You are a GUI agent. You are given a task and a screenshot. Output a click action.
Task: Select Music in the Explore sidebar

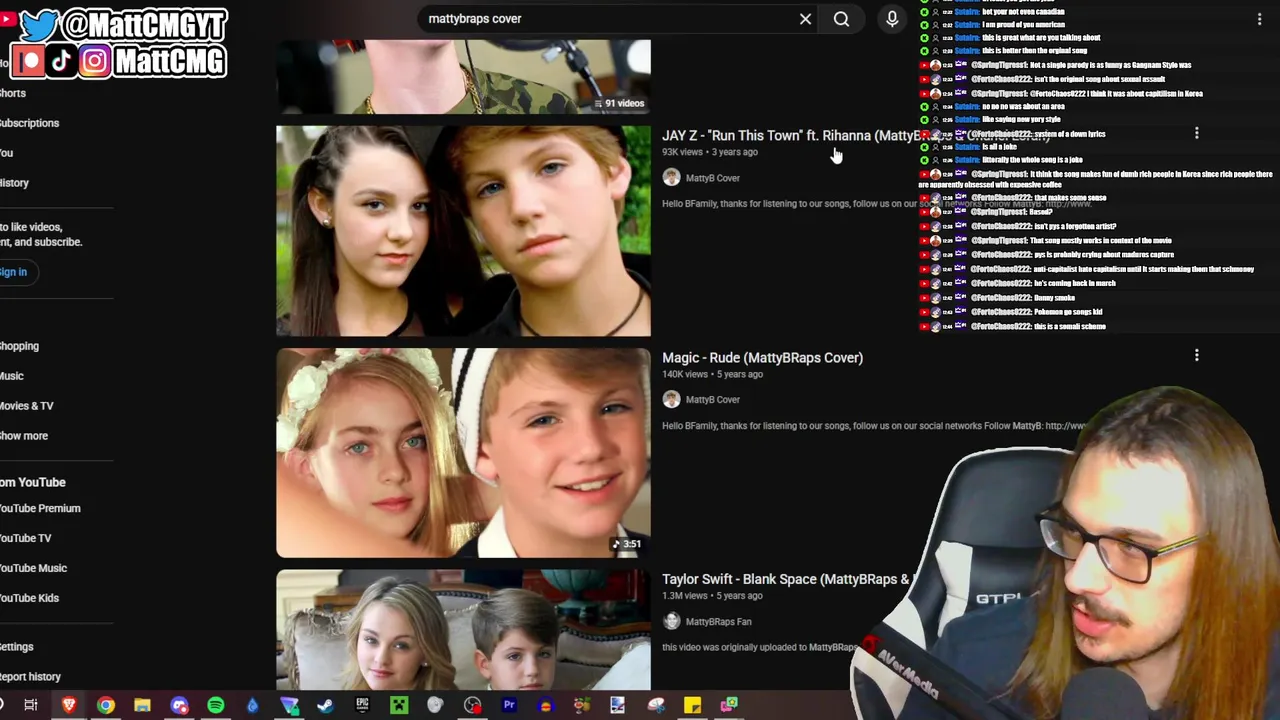click(x=11, y=376)
